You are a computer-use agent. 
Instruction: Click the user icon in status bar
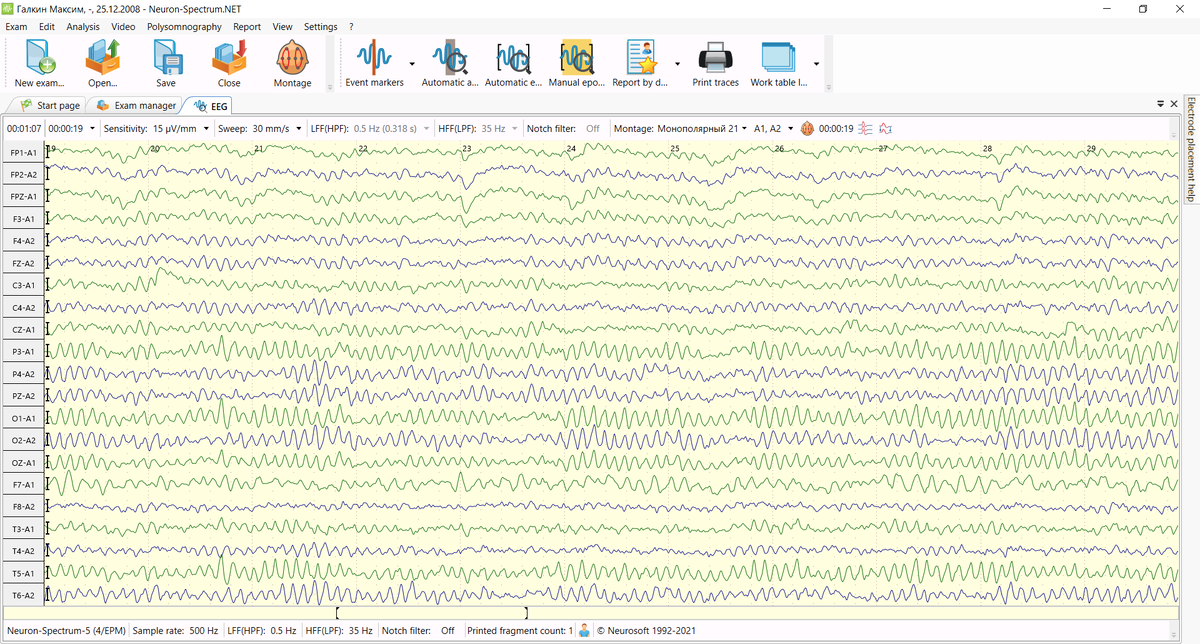(584, 631)
